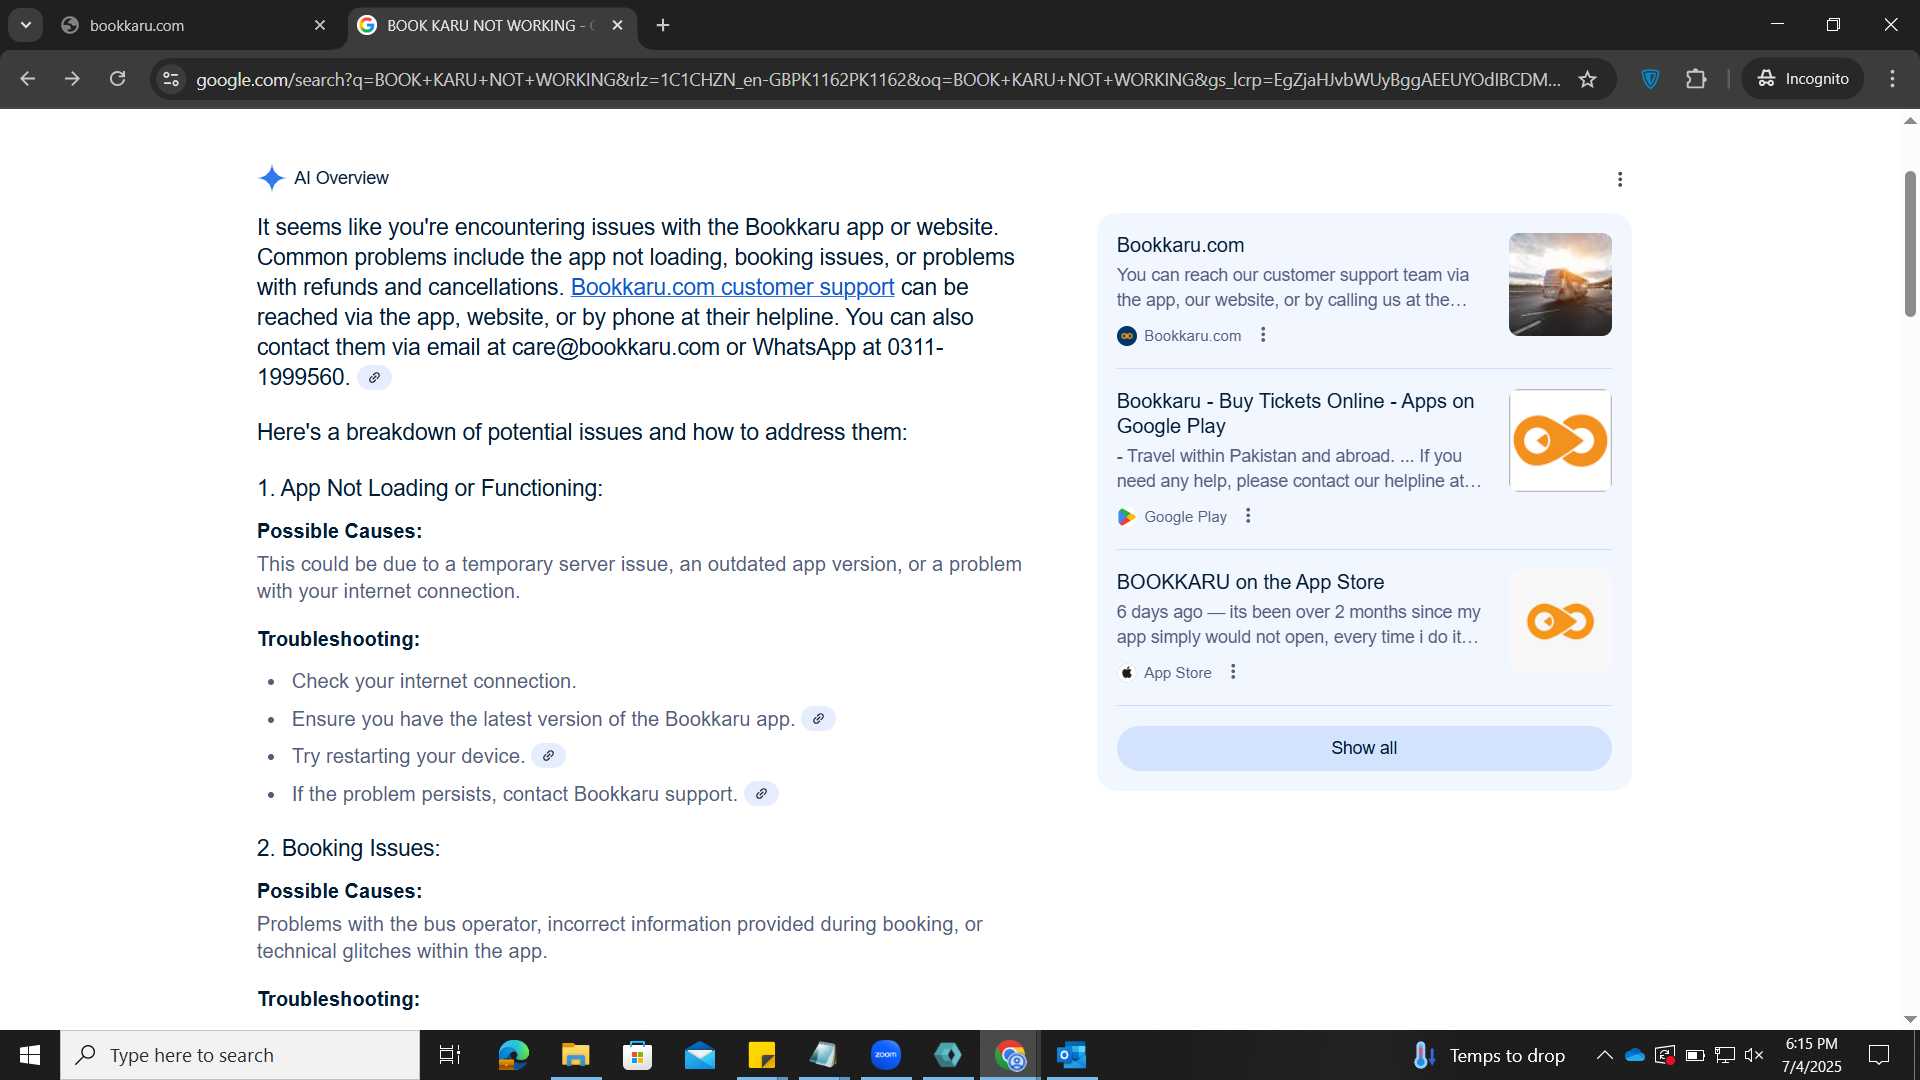The height and width of the screenshot is (1080, 1920).
Task: View site information icon in address bar
Action: [x=171, y=79]
